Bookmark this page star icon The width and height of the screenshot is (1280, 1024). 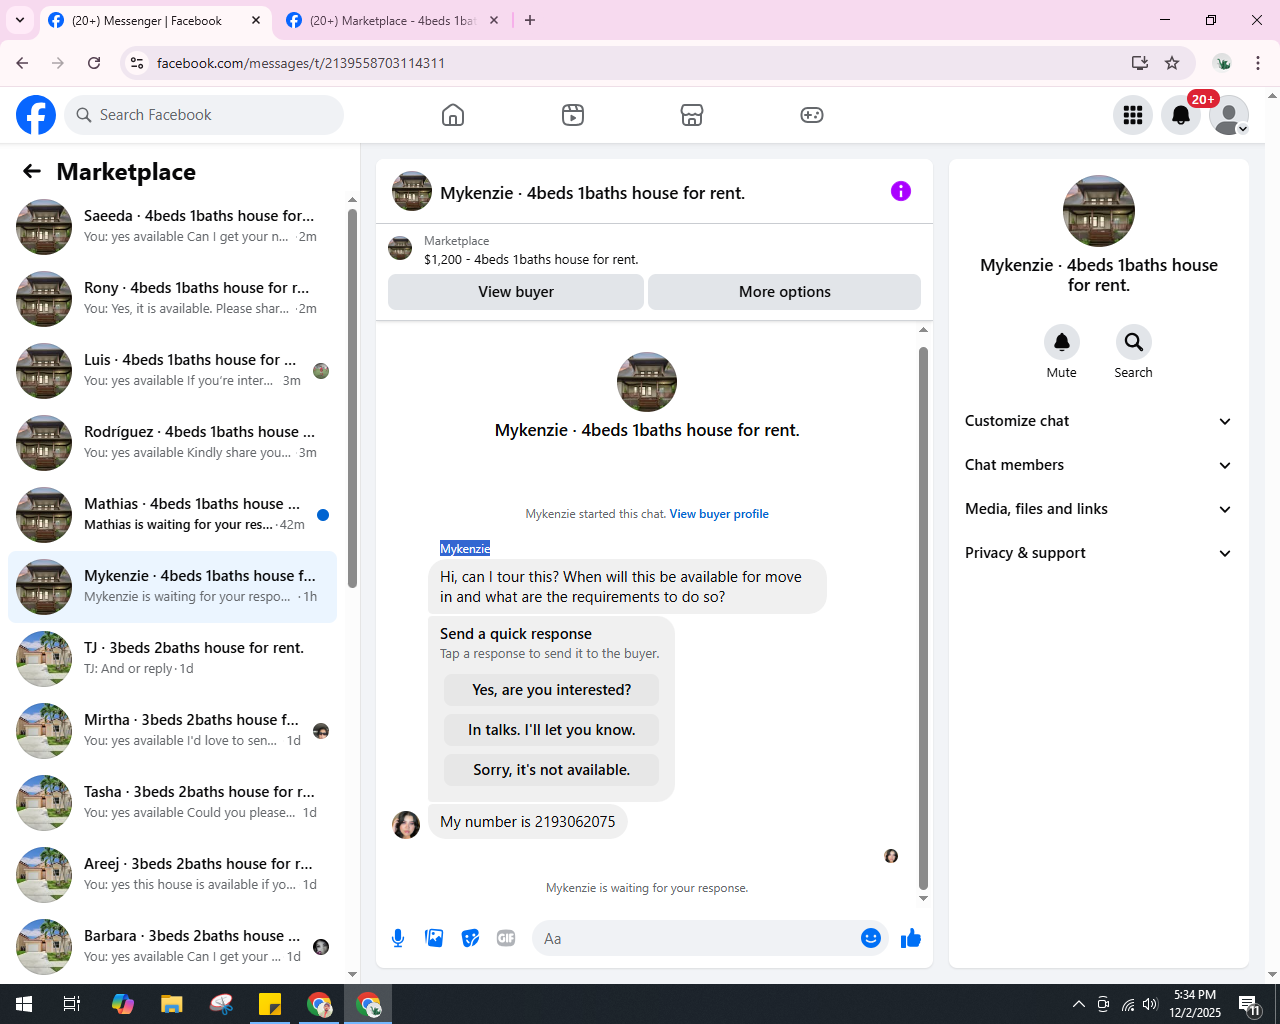pyautogui.click(x=1172, y=63)
